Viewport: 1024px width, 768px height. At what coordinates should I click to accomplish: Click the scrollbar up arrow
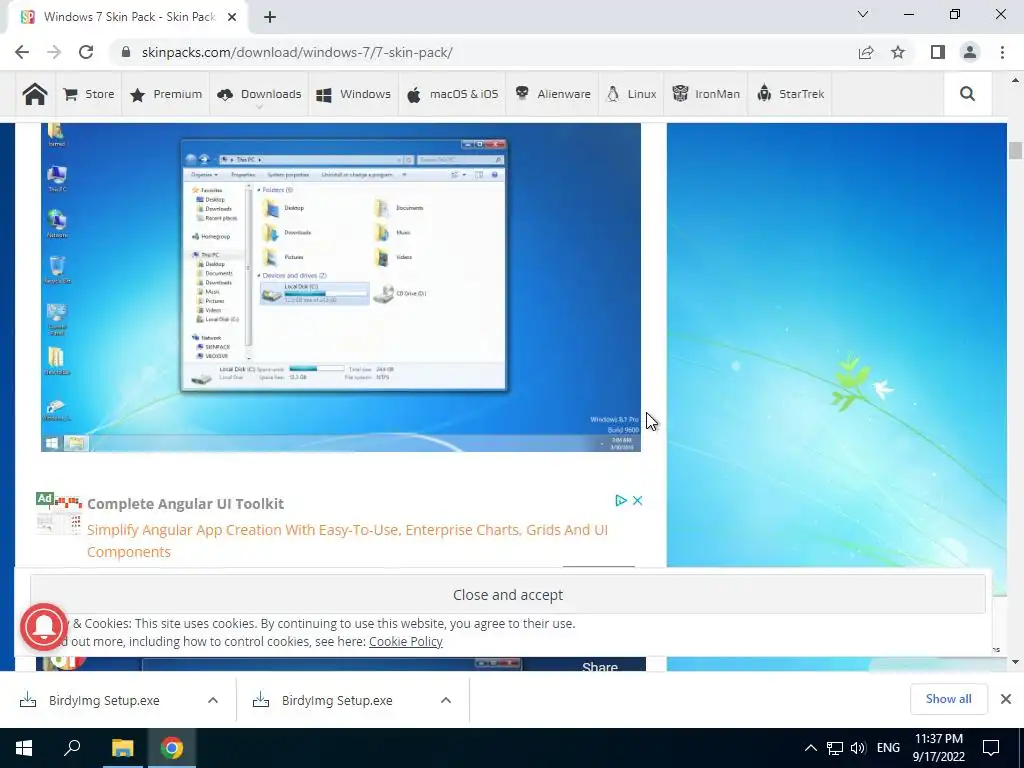pos(1015,80)
